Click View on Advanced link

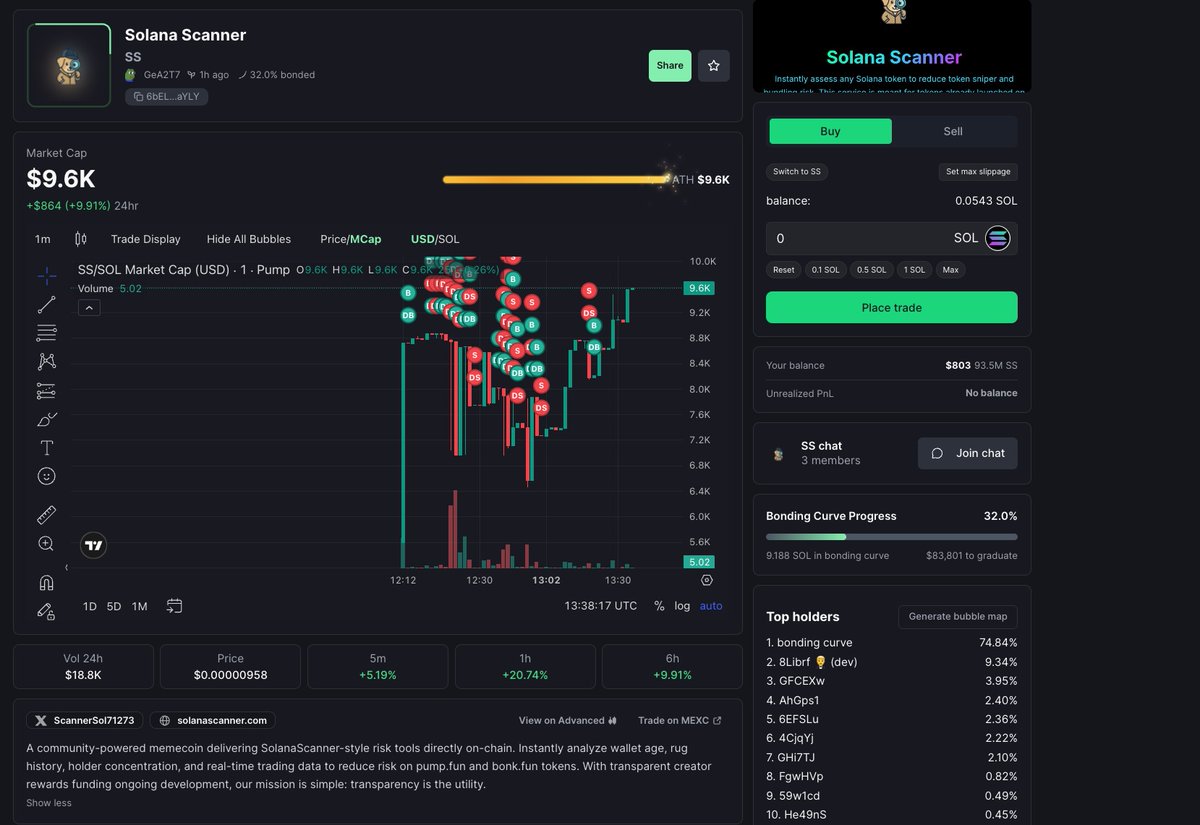(567, 720)
